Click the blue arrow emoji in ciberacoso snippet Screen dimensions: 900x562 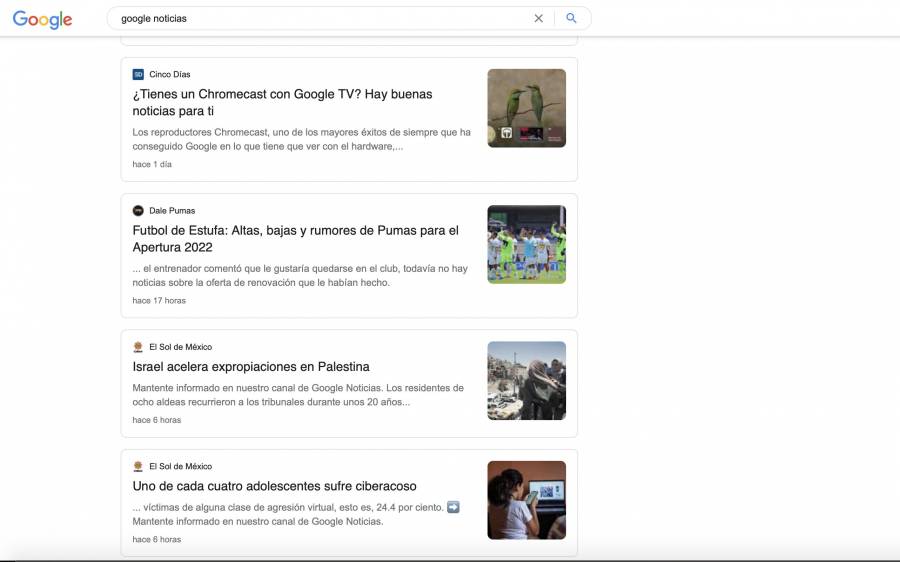coord(453,507)
